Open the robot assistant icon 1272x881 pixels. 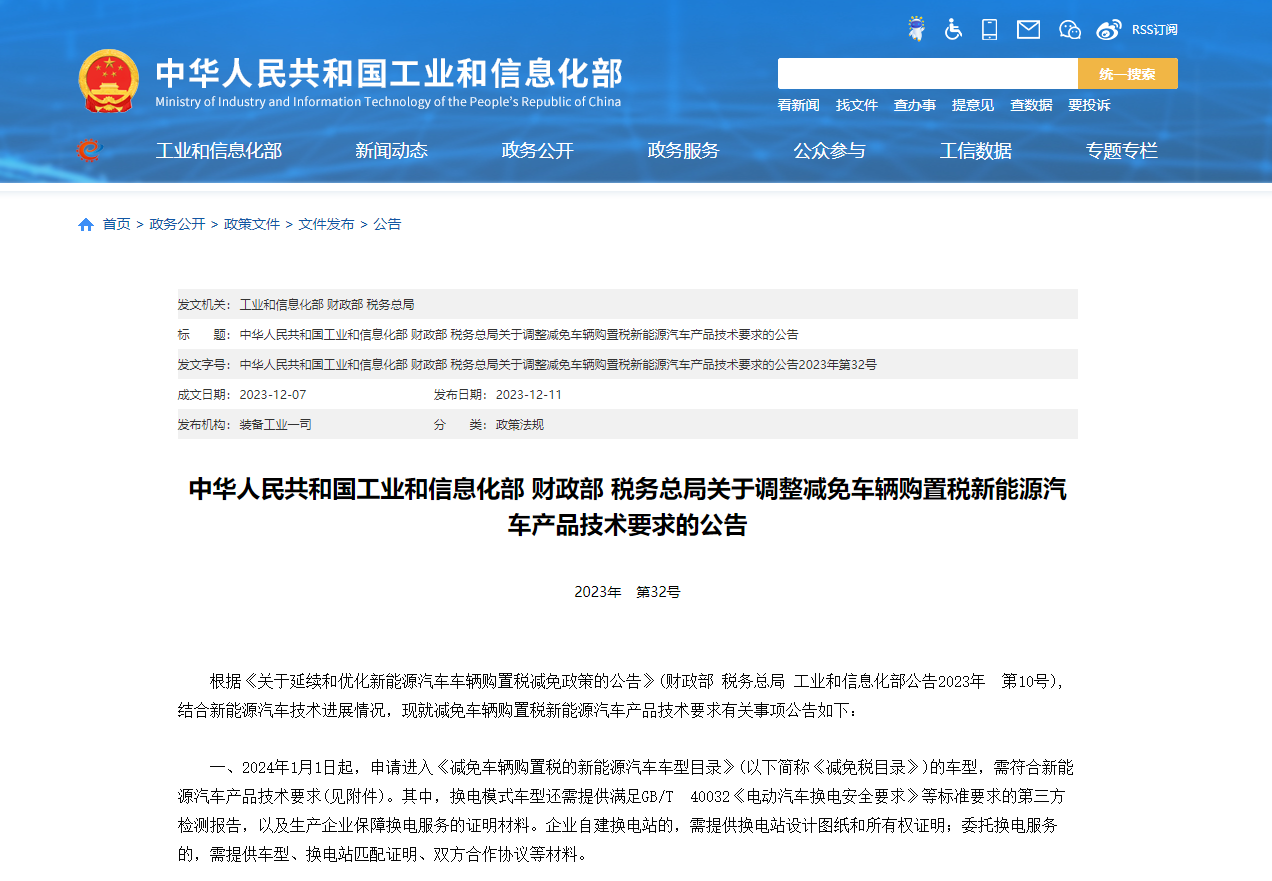tap(916, 29)
